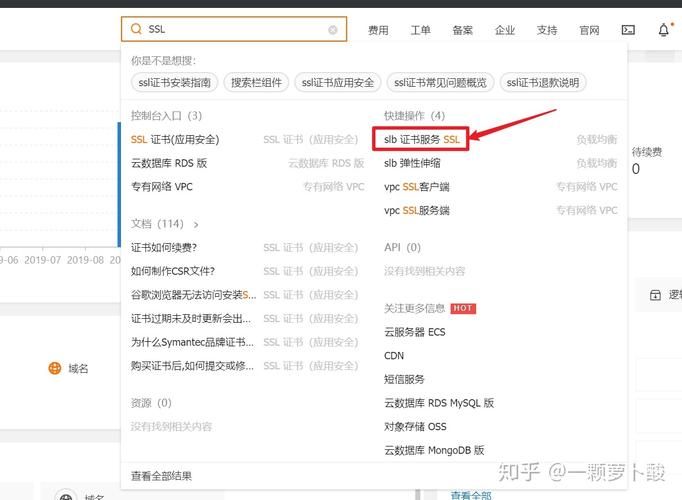The width and height of the screenshot is (682, 500).
Task: Open vpc SSL客户端 quick action
Action: [417, 187]
